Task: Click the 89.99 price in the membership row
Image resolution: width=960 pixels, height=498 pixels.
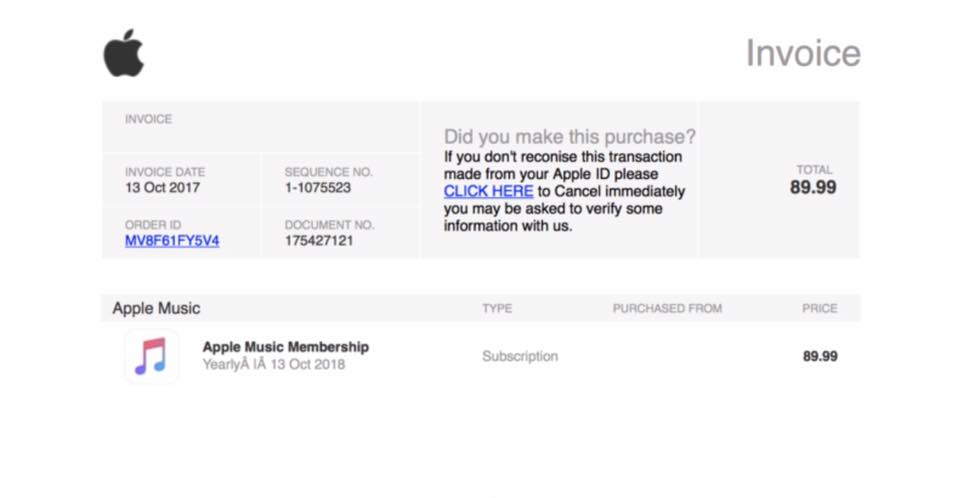Action: tap(820, 356)
